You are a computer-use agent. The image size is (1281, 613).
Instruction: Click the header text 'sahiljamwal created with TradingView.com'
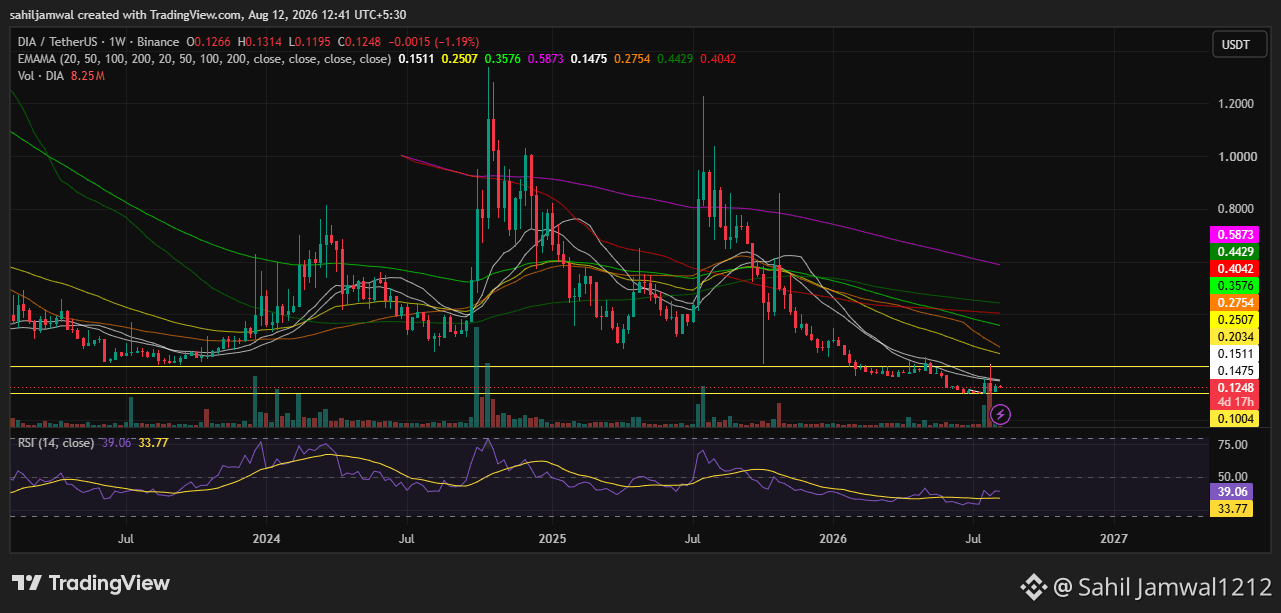[126, 13]
